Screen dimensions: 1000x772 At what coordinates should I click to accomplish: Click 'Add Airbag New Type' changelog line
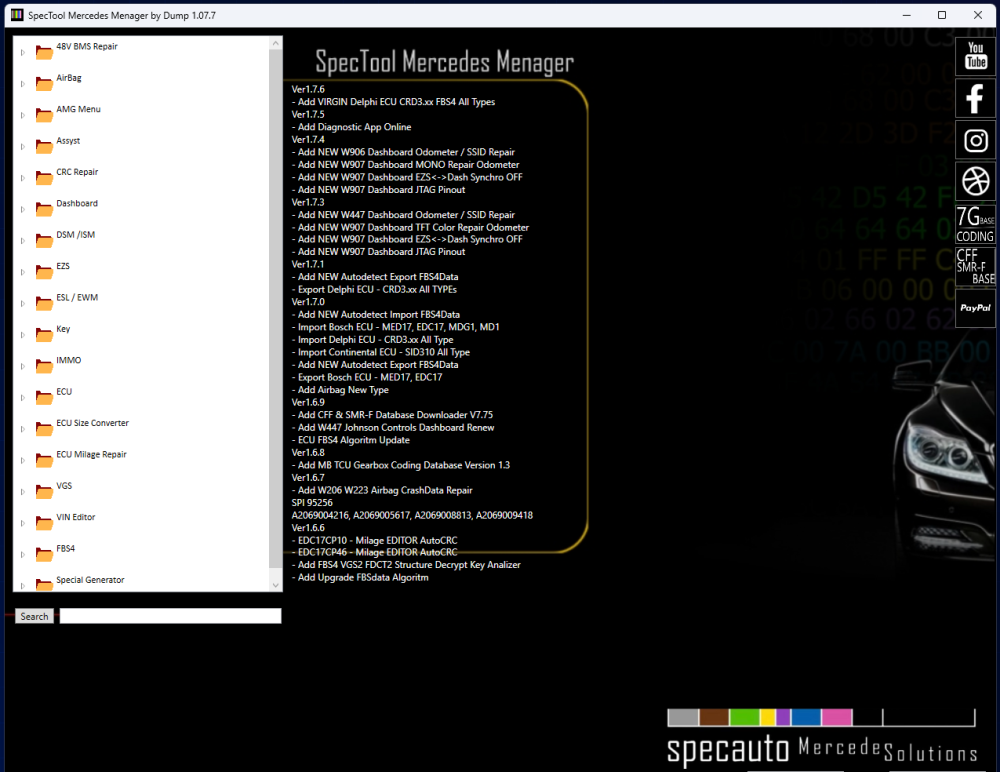pyautogui.click(x=340, y=390)
